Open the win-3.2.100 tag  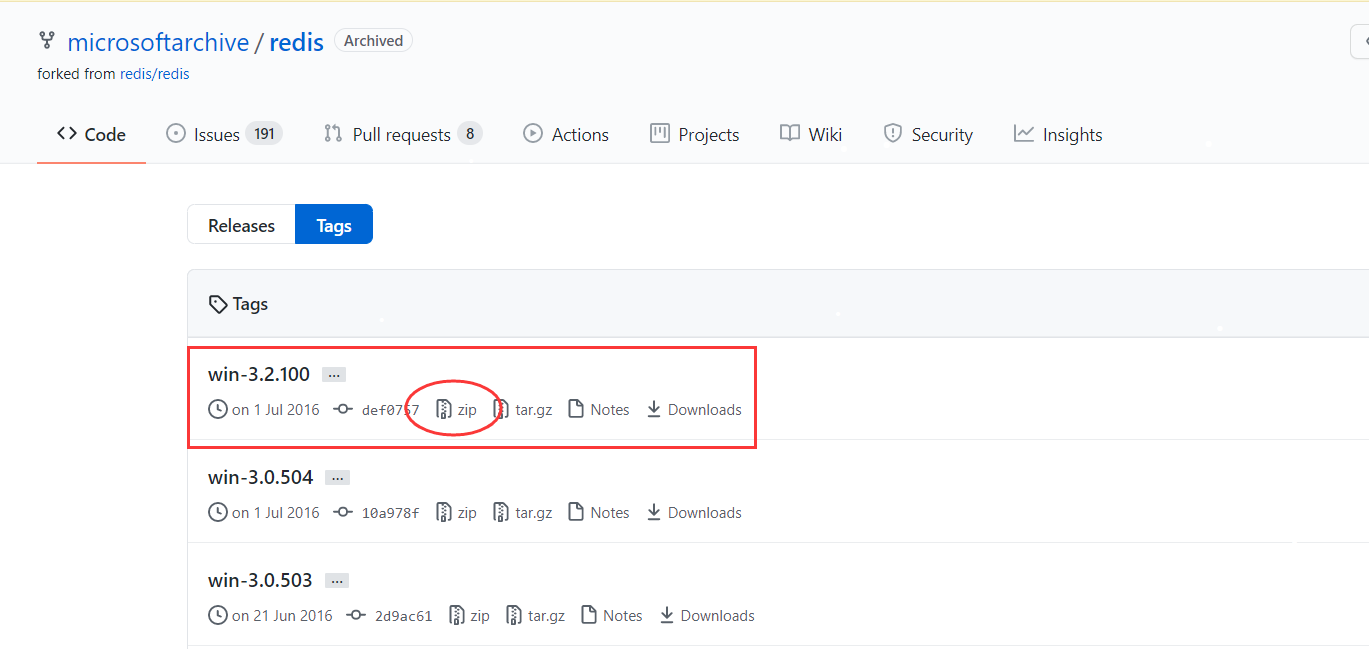click(x=259, y=375)
